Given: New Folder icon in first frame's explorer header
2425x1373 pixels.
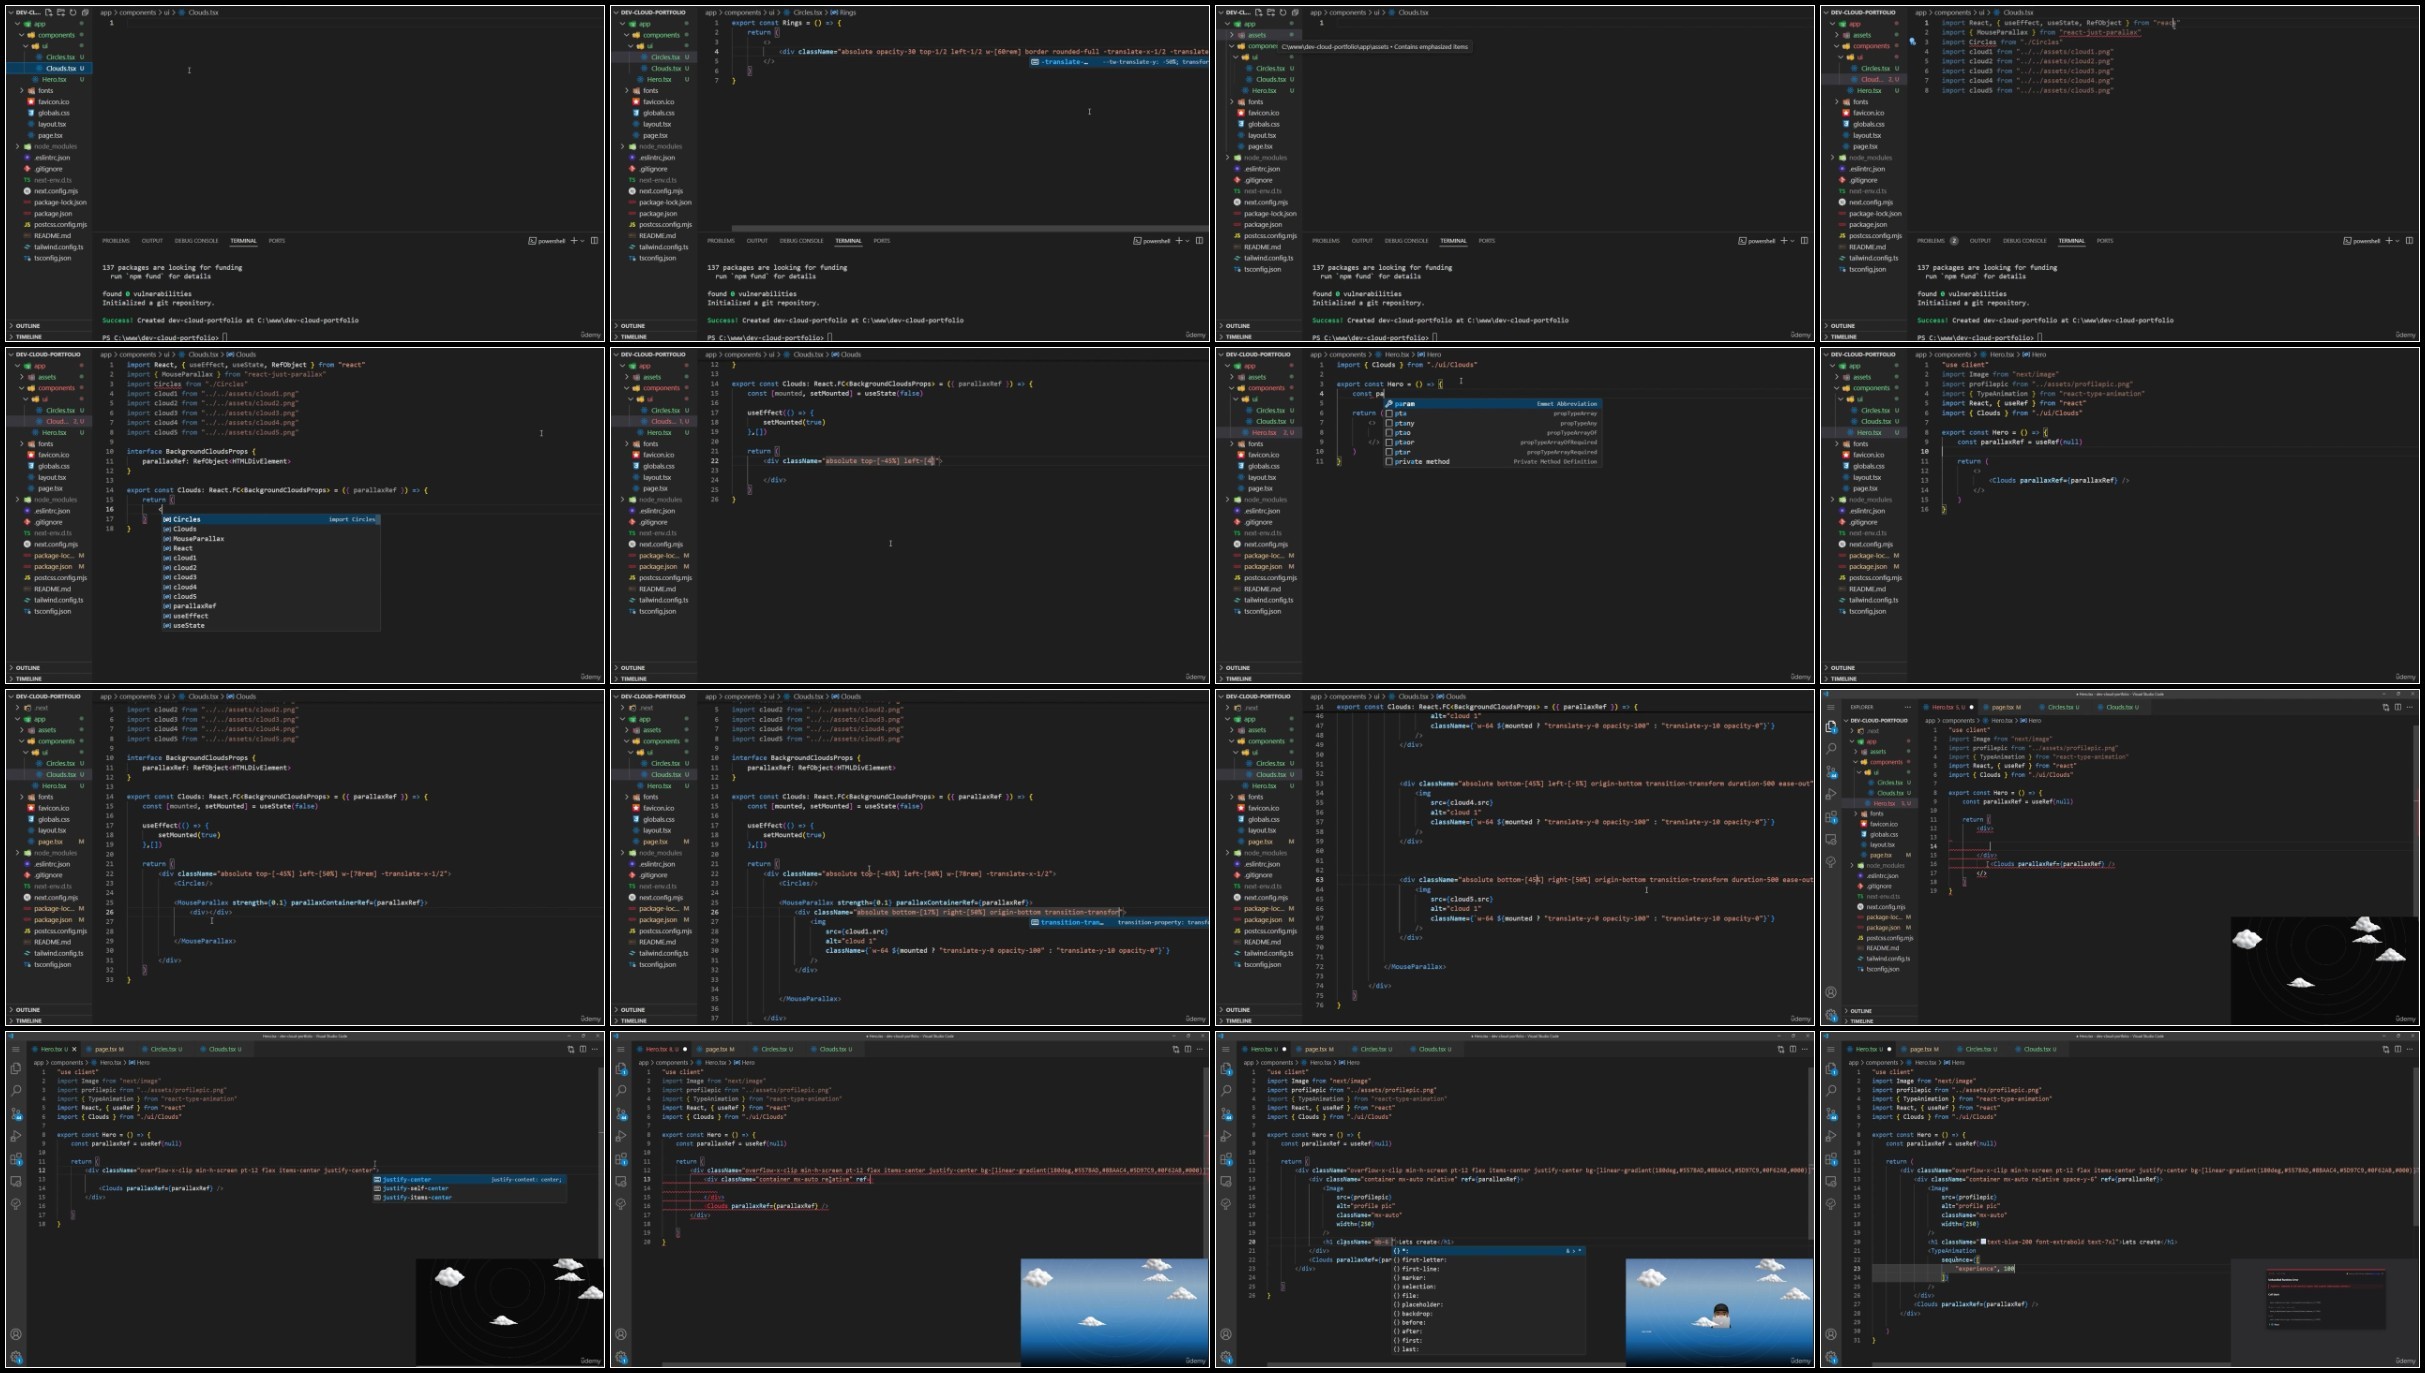Looking at the screenshot, I should point(61,12).
